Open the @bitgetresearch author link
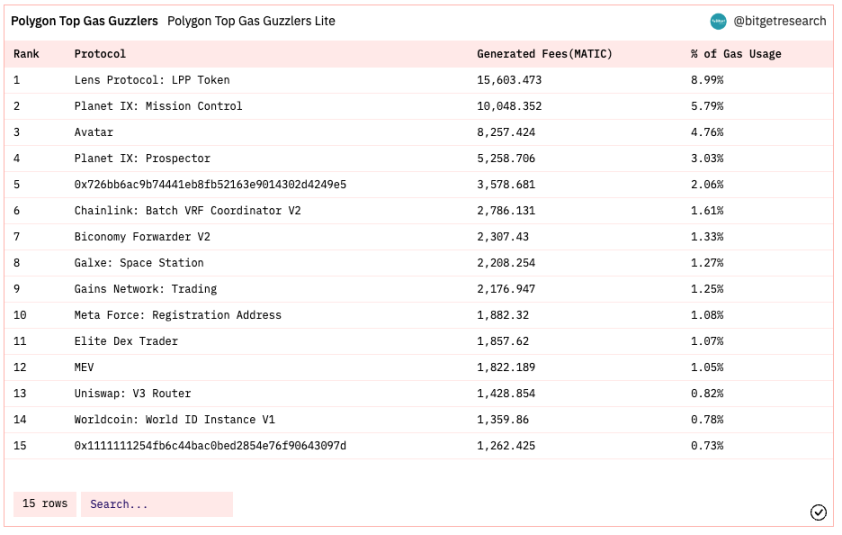Viewport: 842px width, 535px height. click(780, 21)
